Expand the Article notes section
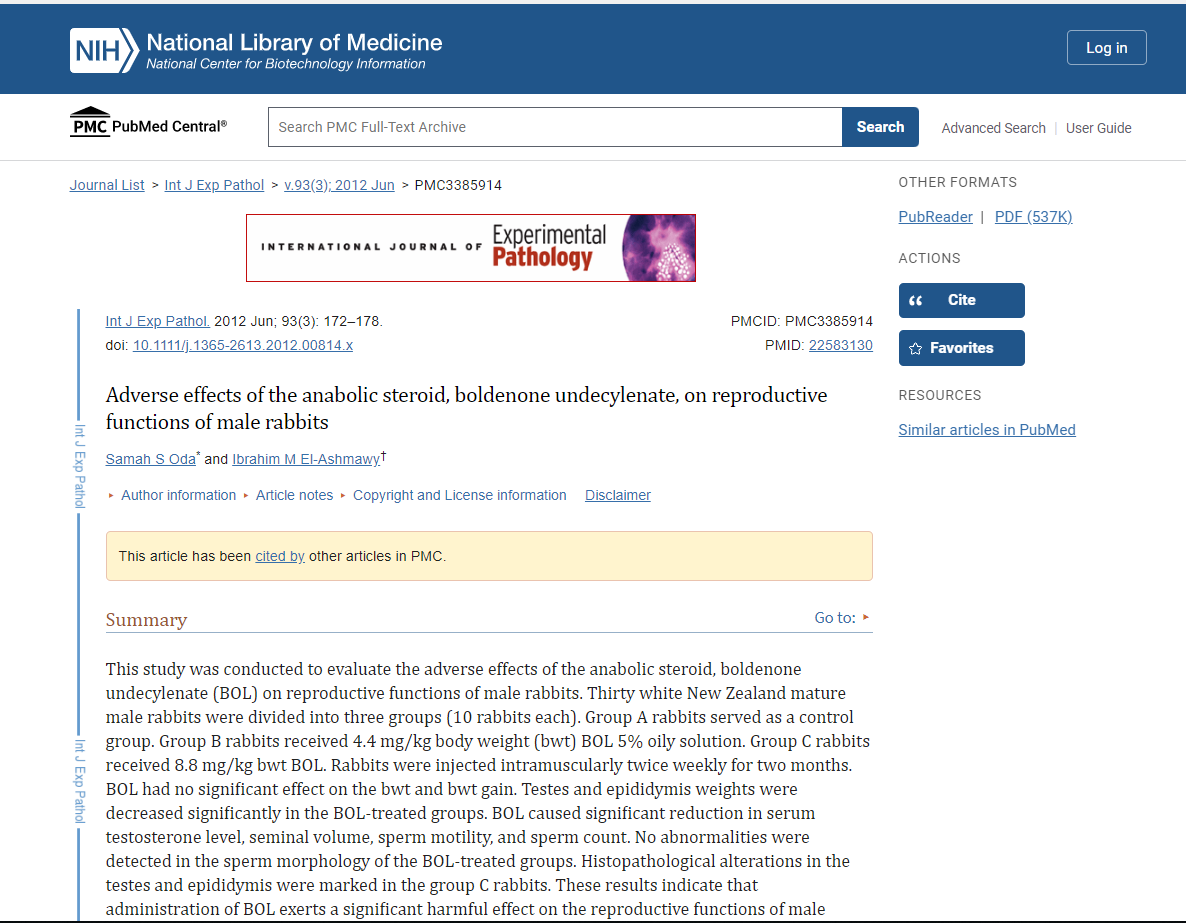Screen dimensions: 1186x923 point(294,495)
